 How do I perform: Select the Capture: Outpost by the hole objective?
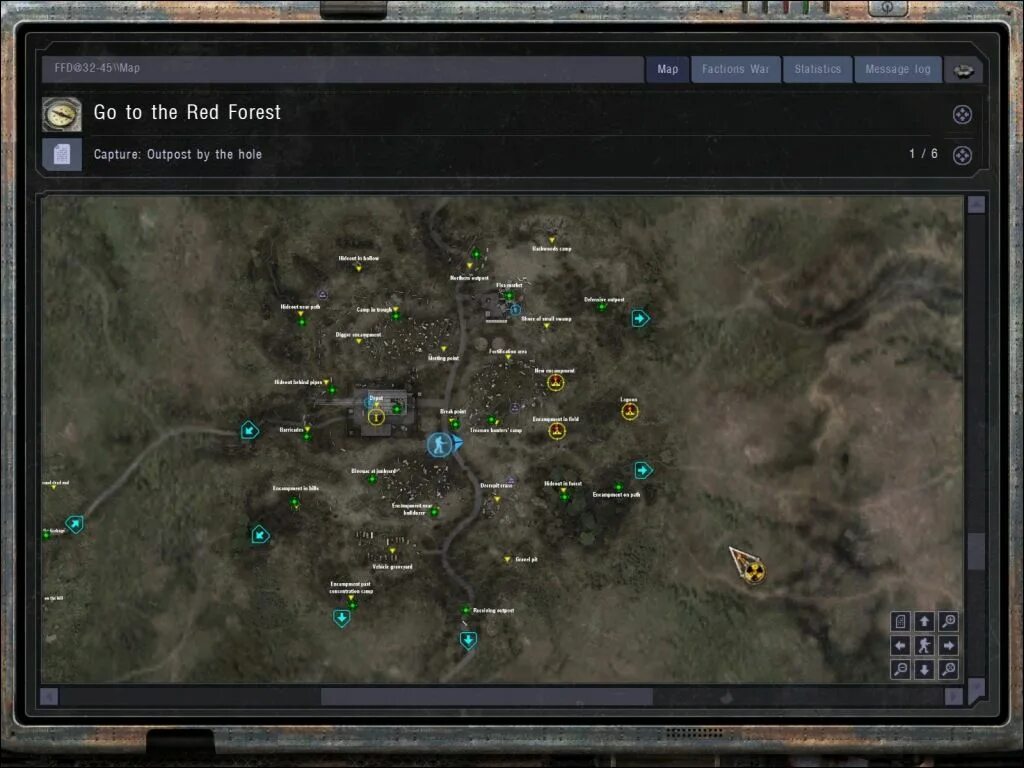[x=178, y=155]
